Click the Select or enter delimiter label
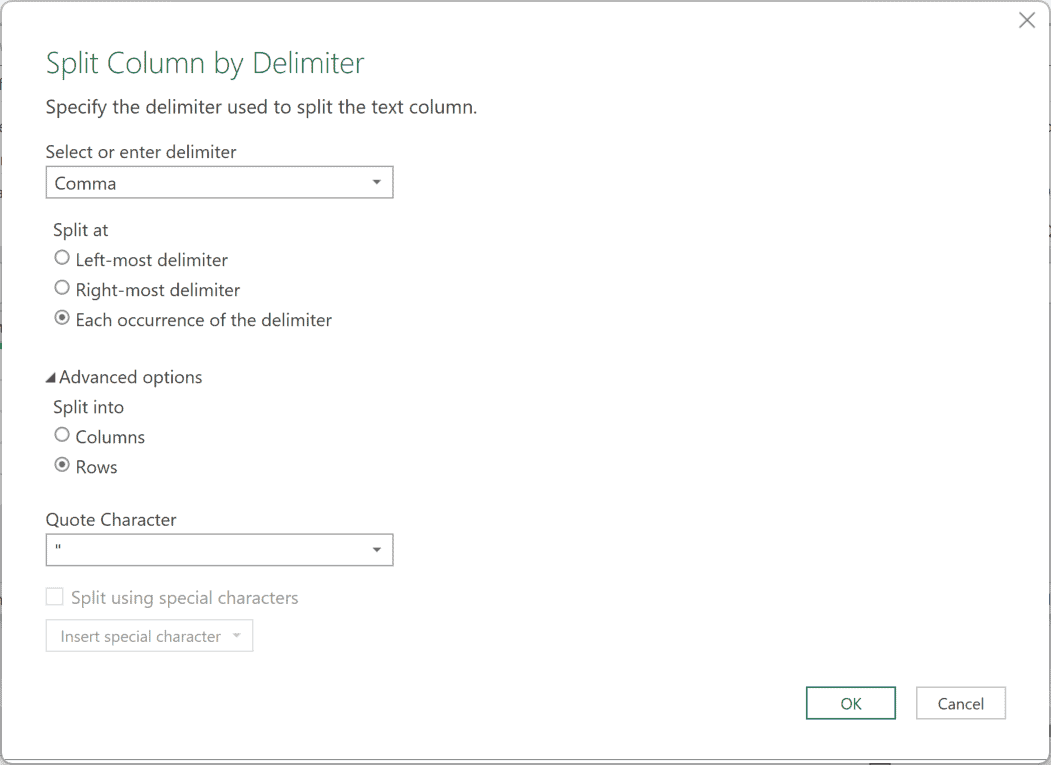This screenshot has height=765, width=1051. (x=141, y=152)
